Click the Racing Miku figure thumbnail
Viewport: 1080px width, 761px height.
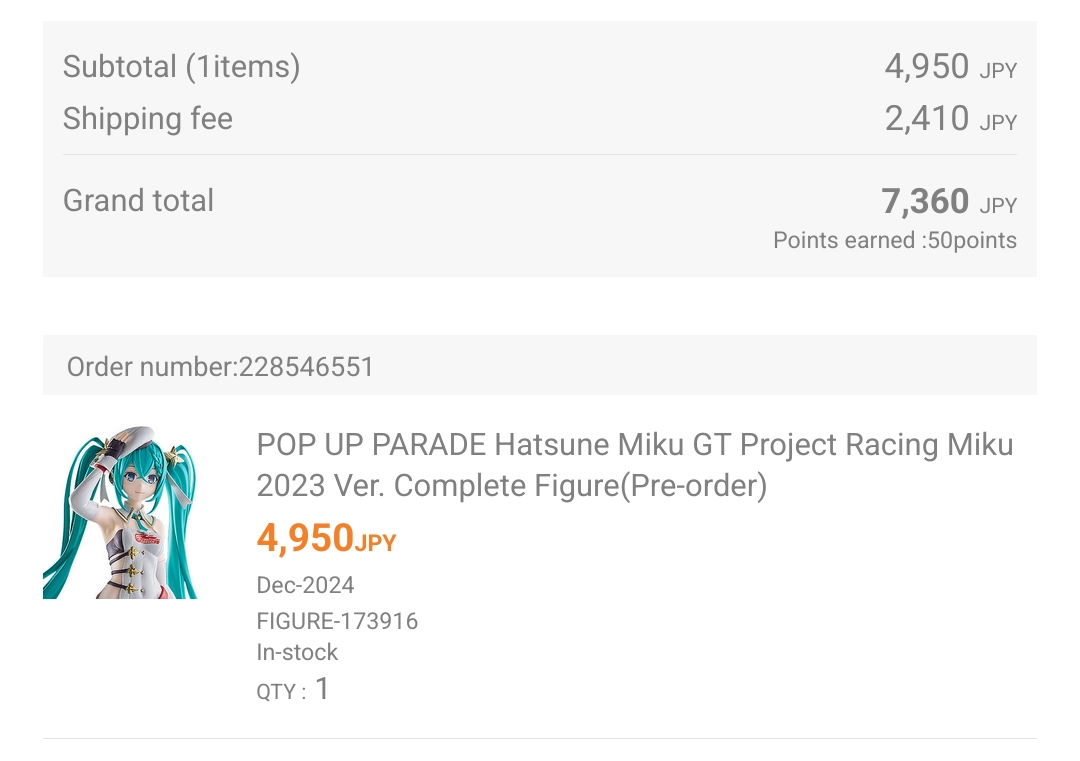pos(119,514)
